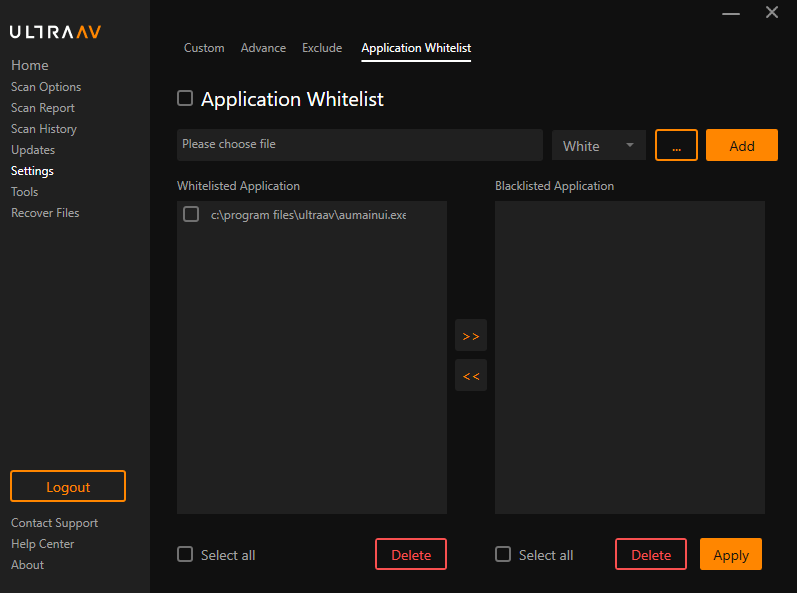Viewport: 797px width, 593px height.
Task: Select Settings in sidebar
Action: (x=33, y=171)
